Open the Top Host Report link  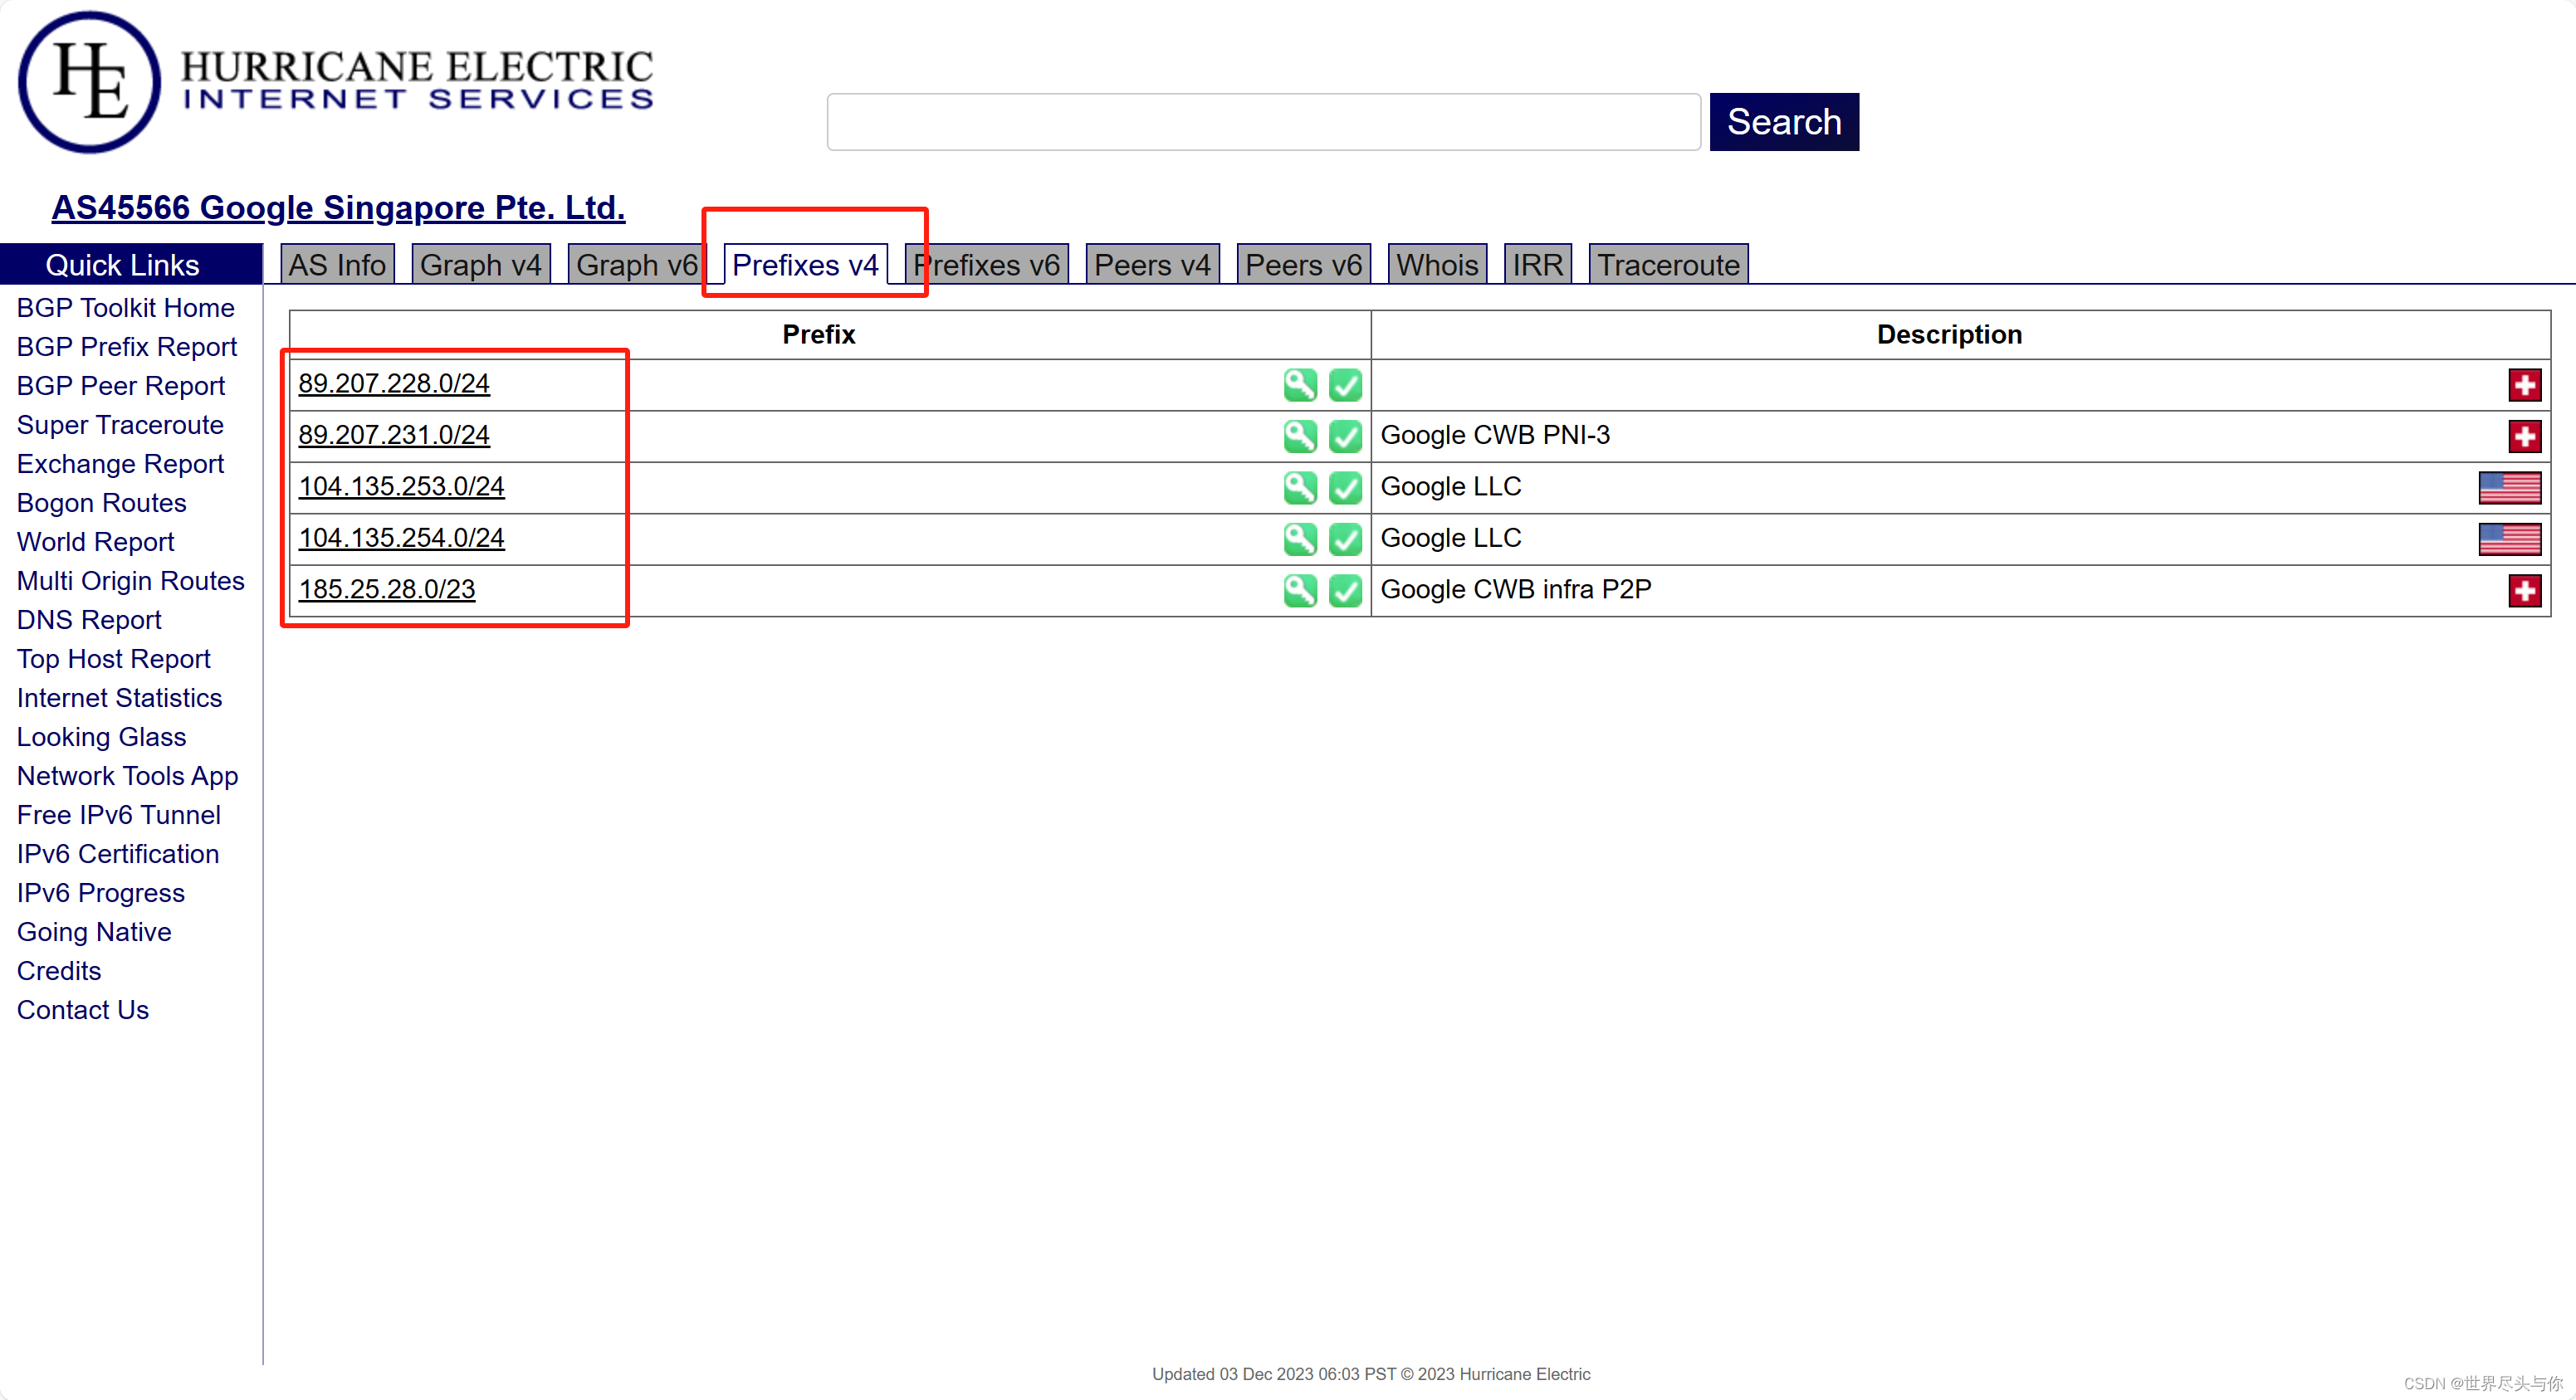coord(113,659)
